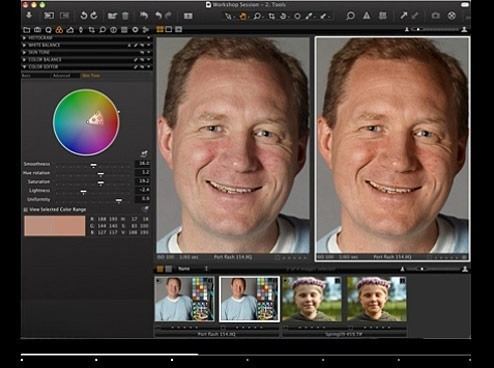Click the skin tone selection on color wheel
This screenshot has height=368, width=494.
(x=96, y=119)
